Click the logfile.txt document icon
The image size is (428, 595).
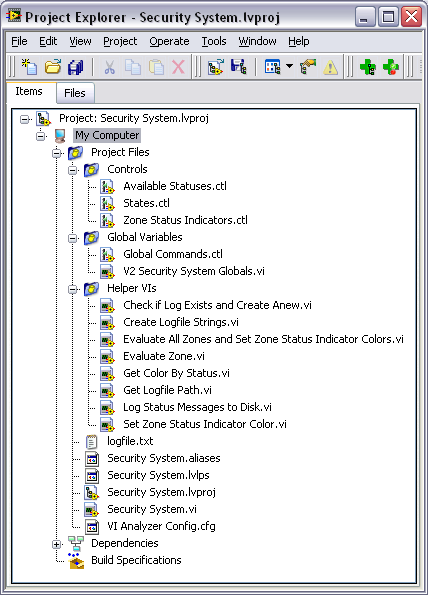91,441
